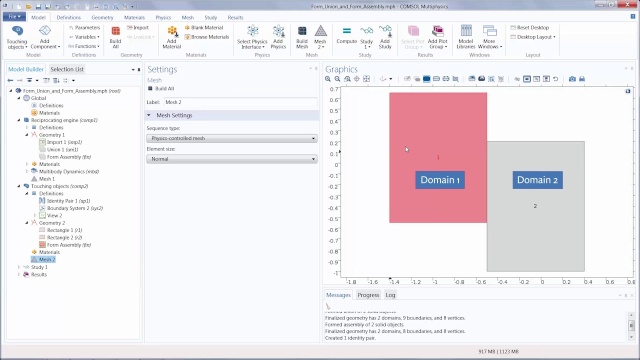Collapse the Mesh Settings section

(149, 116)
